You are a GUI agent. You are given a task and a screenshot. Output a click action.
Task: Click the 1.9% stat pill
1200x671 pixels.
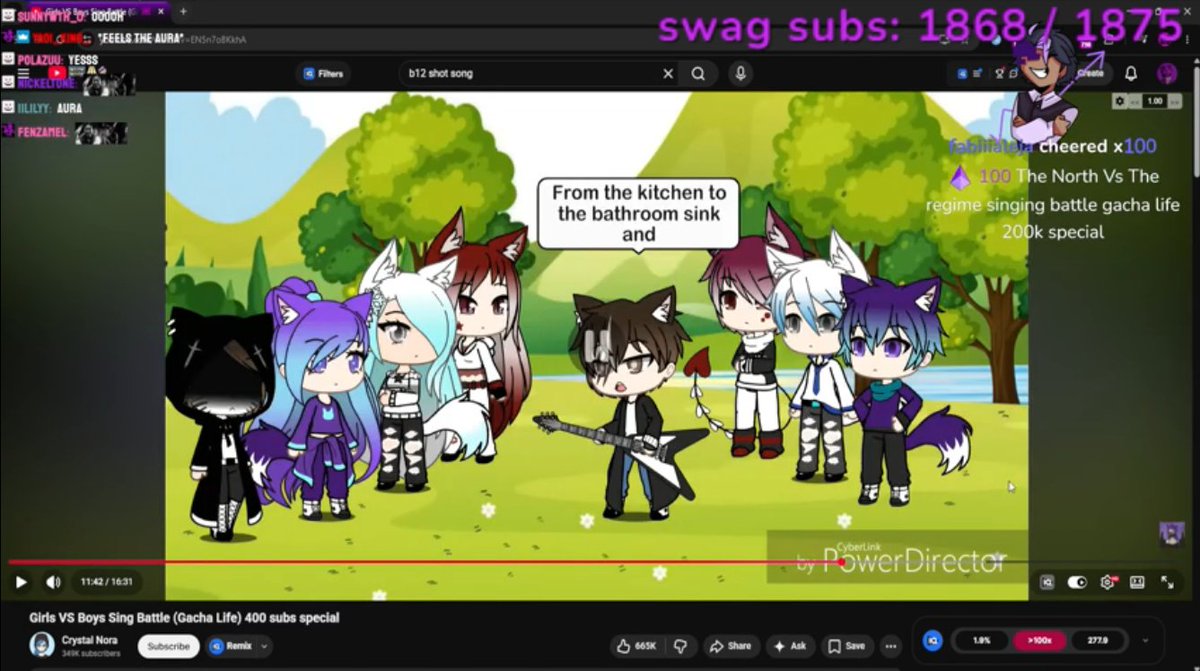click(x=981, y=641)
